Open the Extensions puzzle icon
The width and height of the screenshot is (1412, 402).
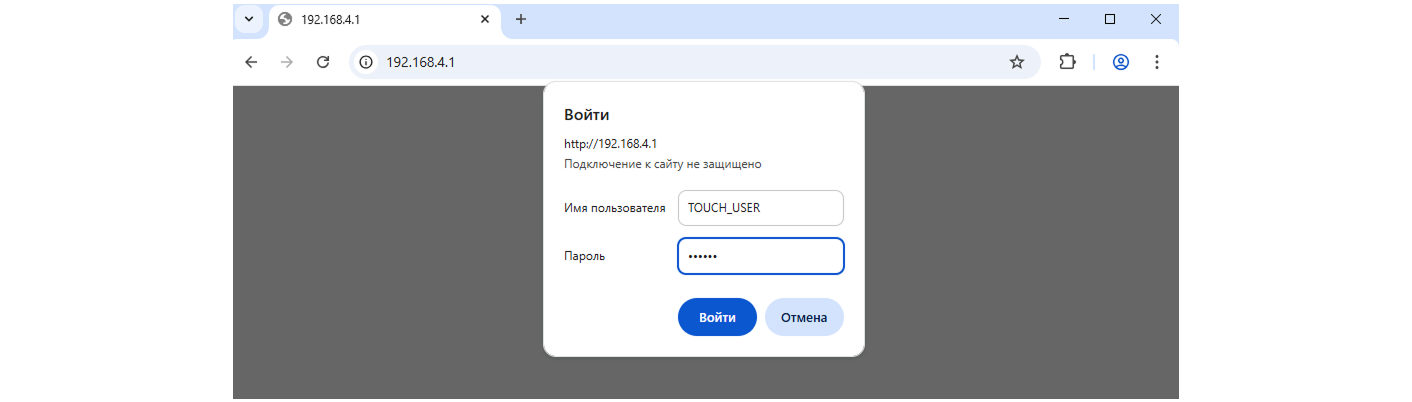point(1067,62)
